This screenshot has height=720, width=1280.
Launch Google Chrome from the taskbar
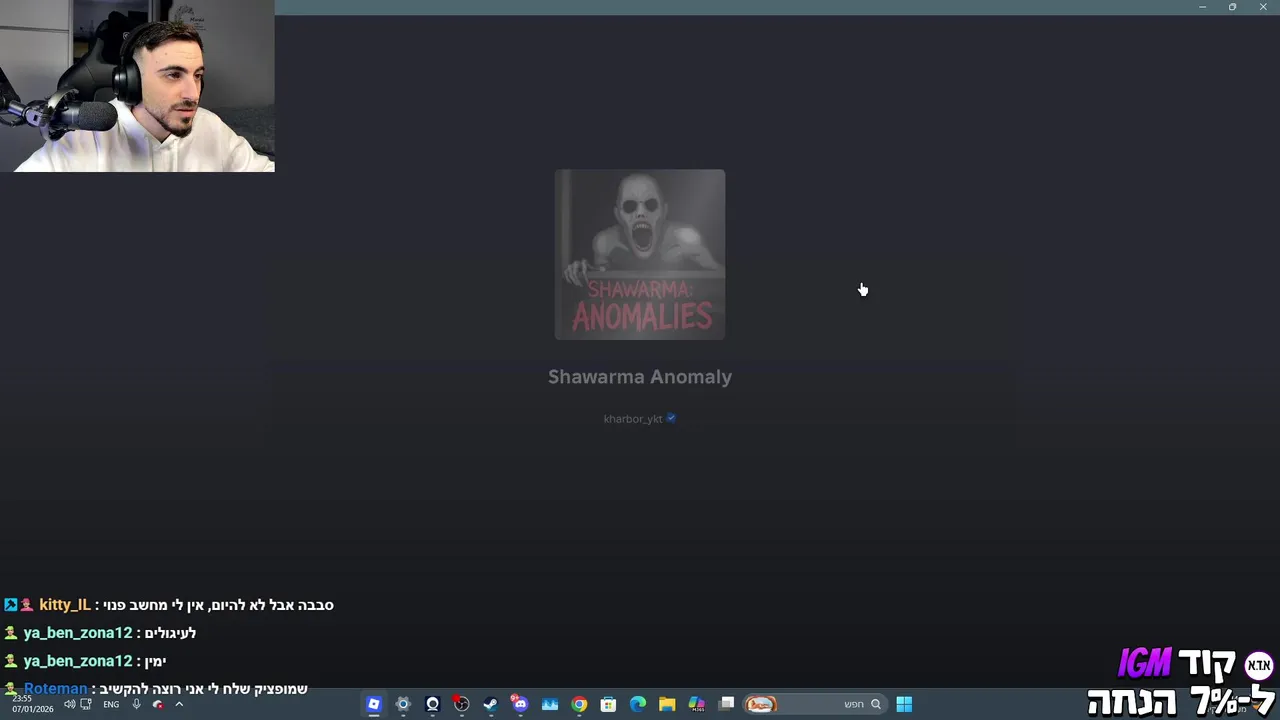click(x=579, y=704)
